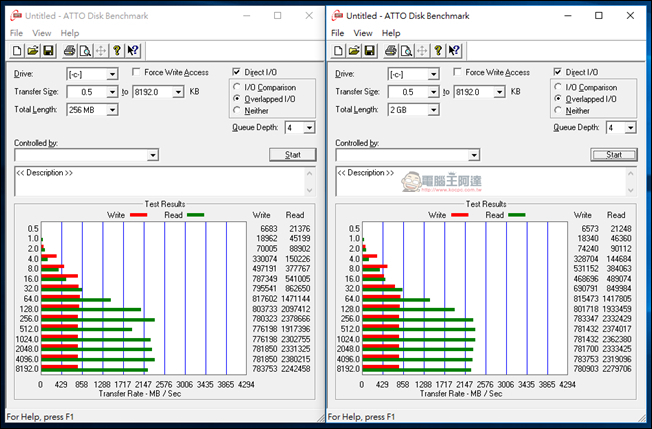Click yellow Help question icon in right window

click(438, 51)
